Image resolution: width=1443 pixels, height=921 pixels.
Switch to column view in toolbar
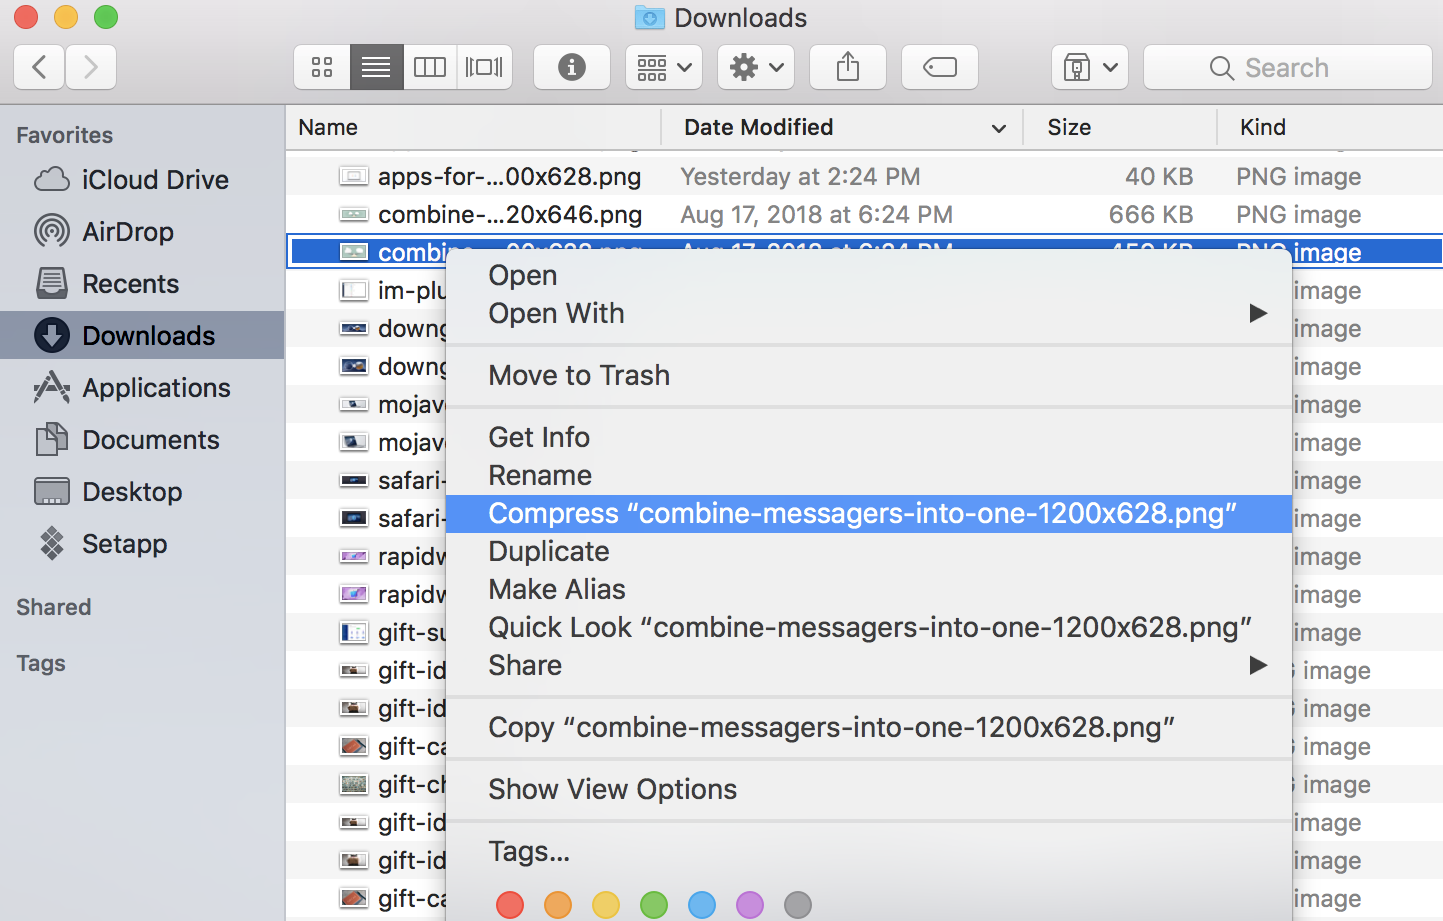point(430,67)
